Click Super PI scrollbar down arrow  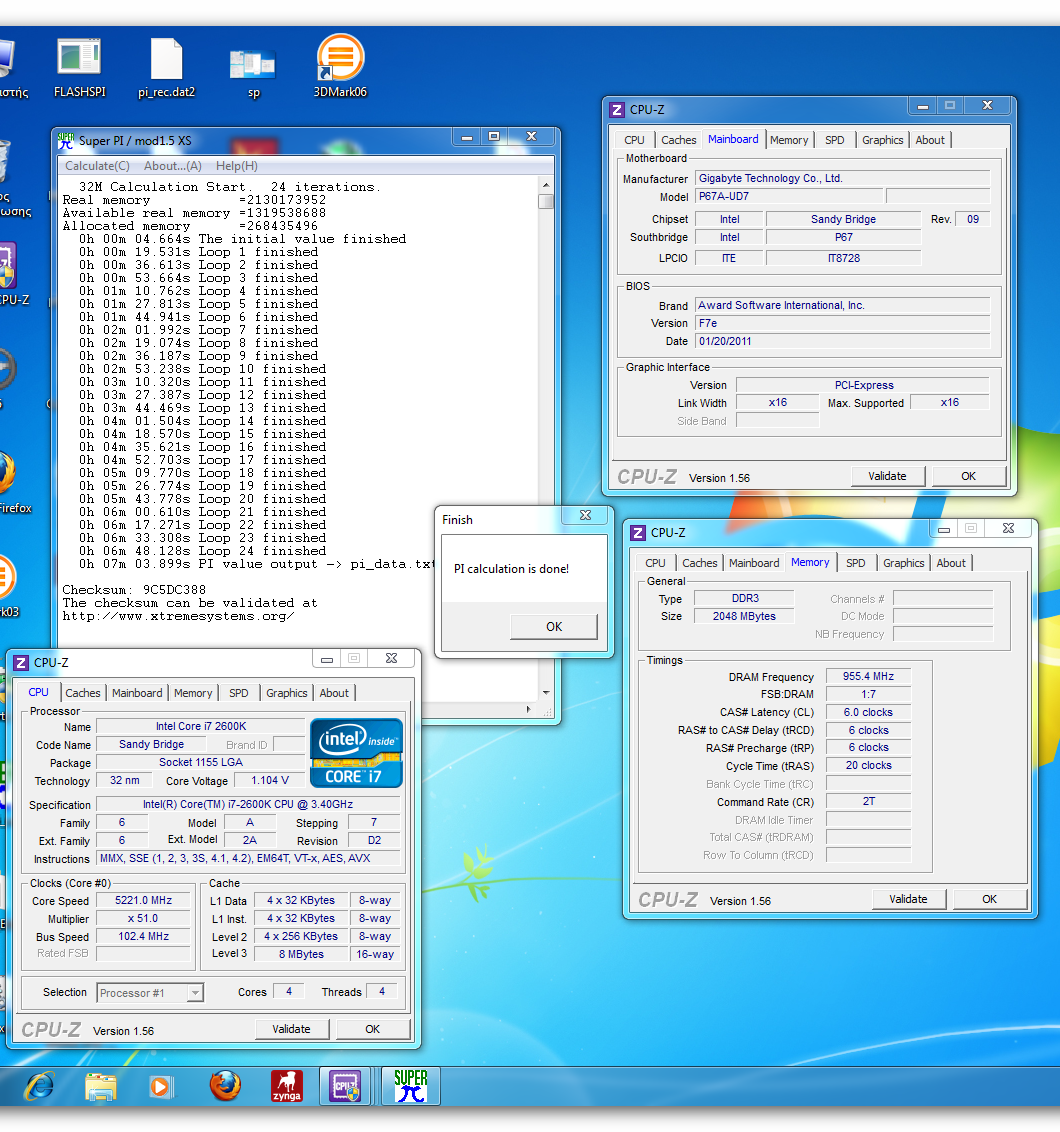point(546,693)
